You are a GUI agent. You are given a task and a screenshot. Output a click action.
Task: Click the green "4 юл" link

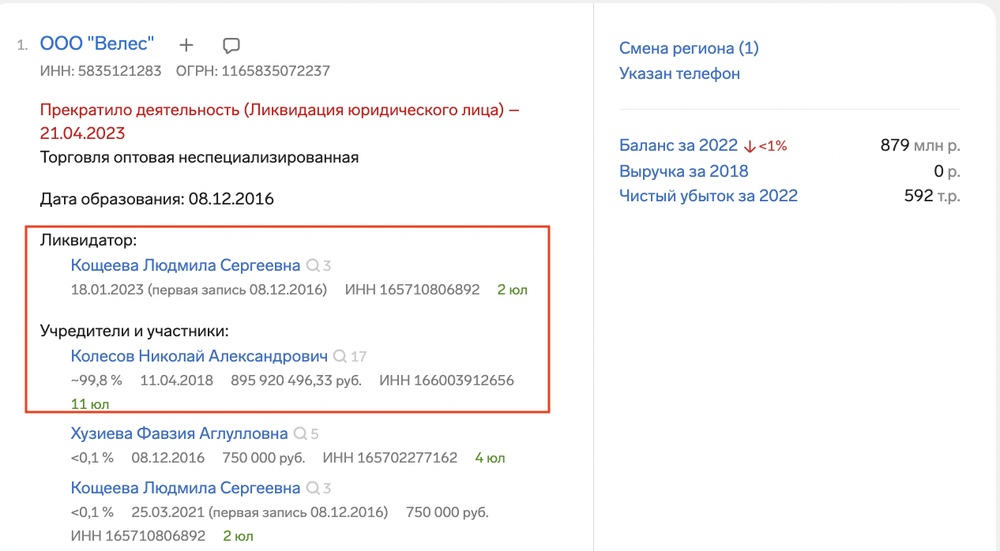click(x=490, y=458)
